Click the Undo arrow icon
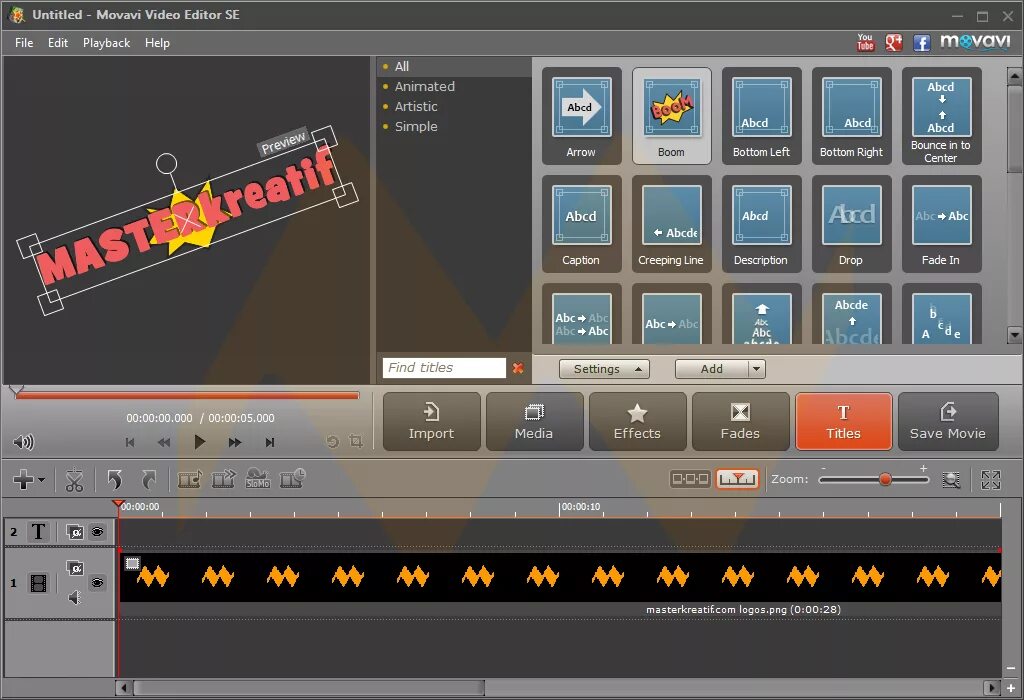Image resolution: width=1024 pixels, height=700 pixels. click(x=115, y=479)
